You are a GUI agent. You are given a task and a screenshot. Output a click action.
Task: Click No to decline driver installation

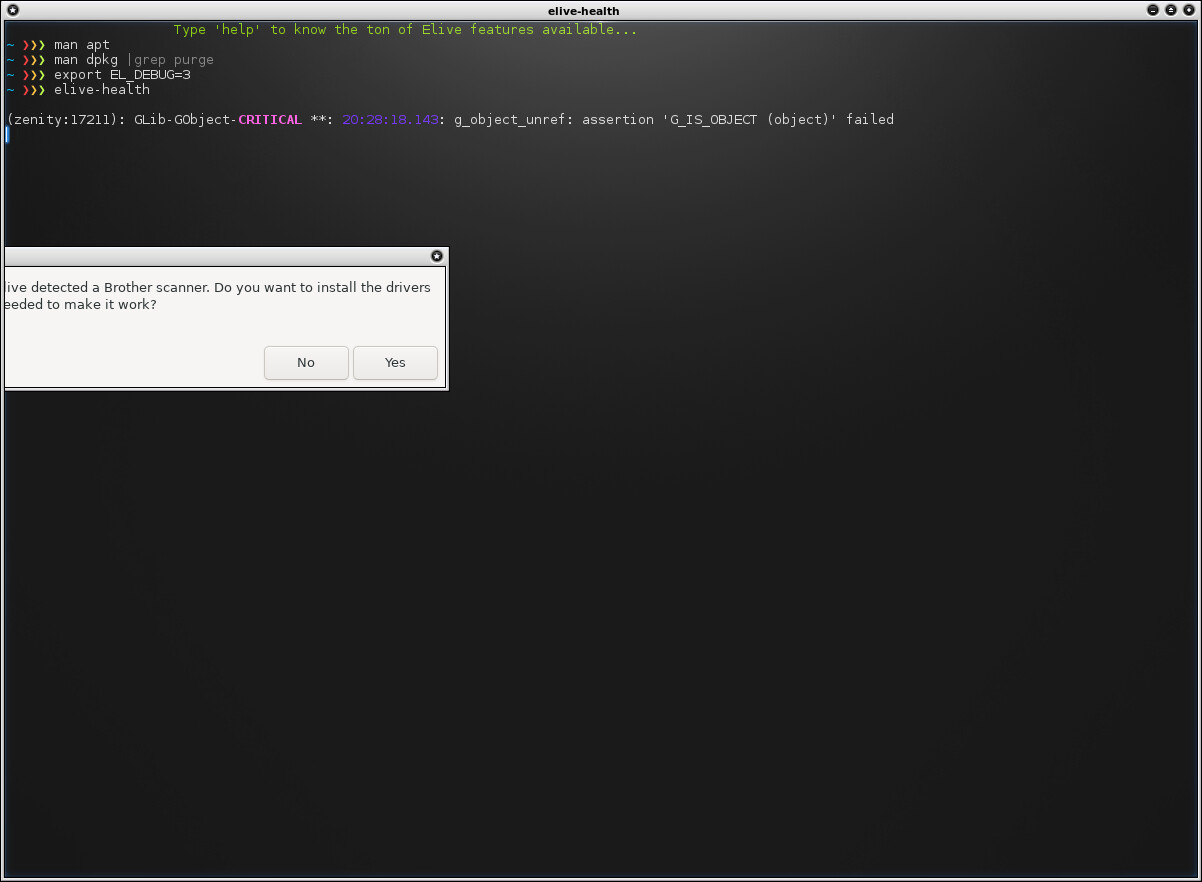pos(306,363)
